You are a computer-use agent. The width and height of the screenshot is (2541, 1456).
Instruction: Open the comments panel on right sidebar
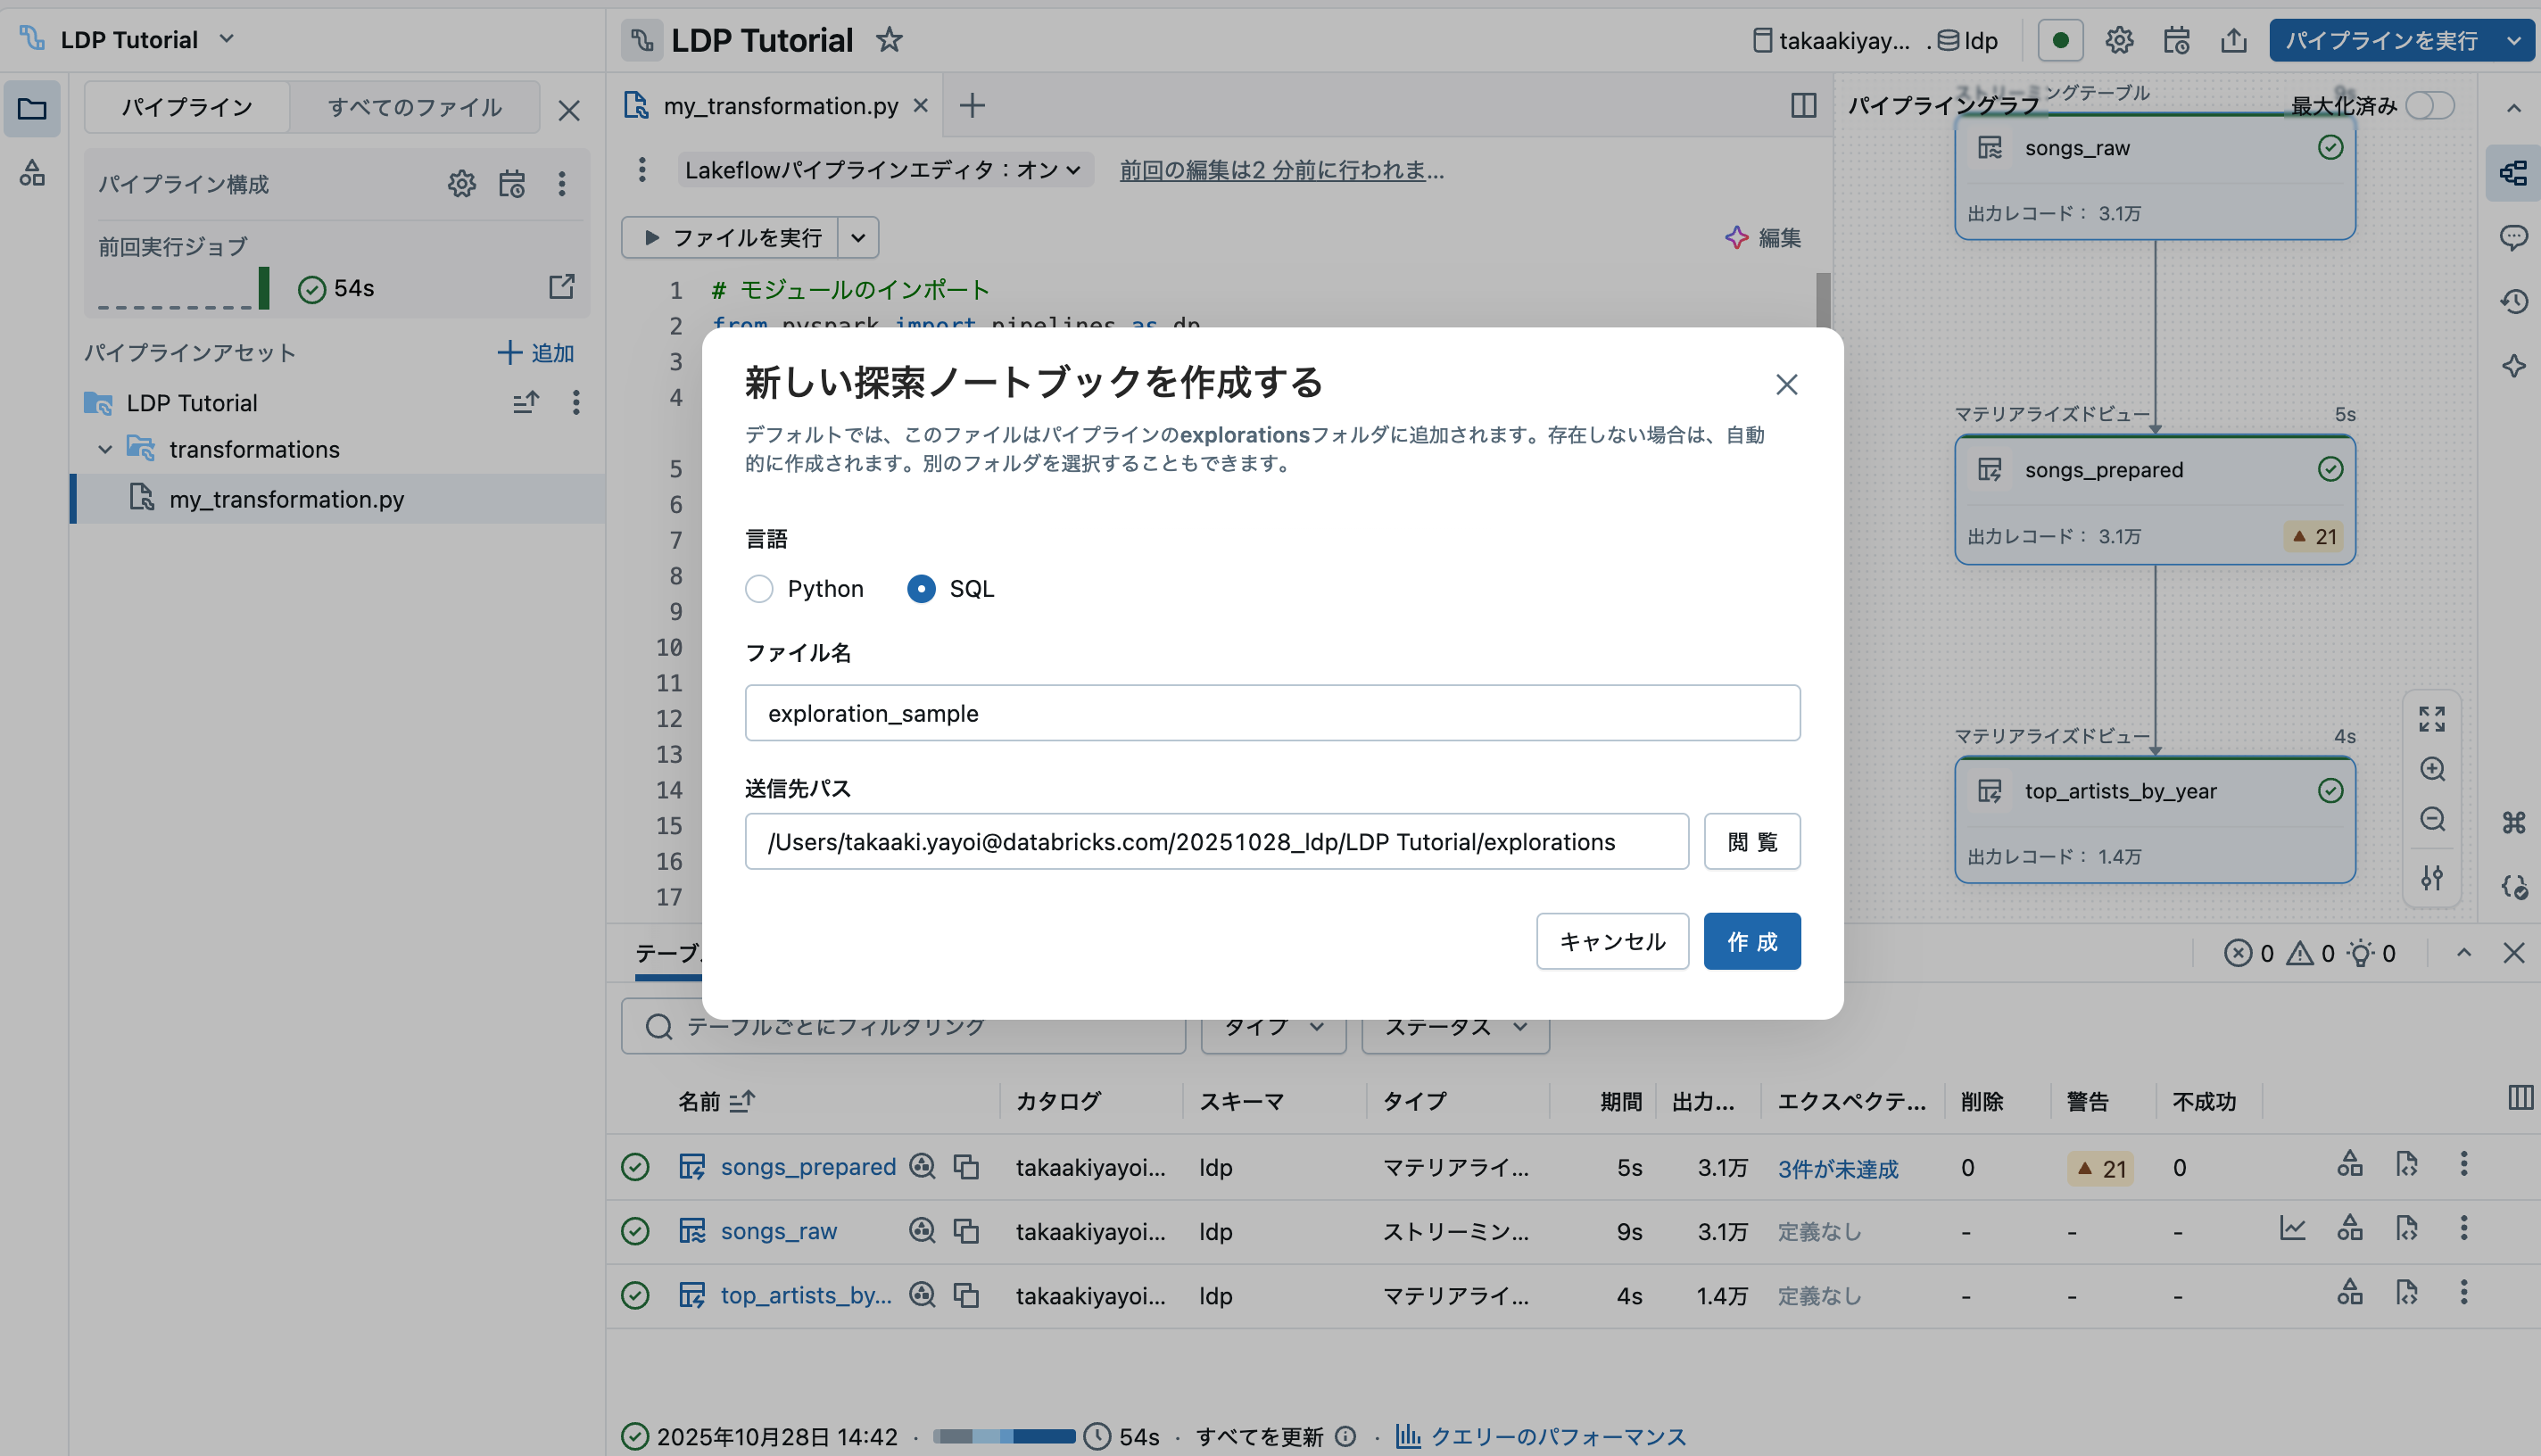[2516, 238]
